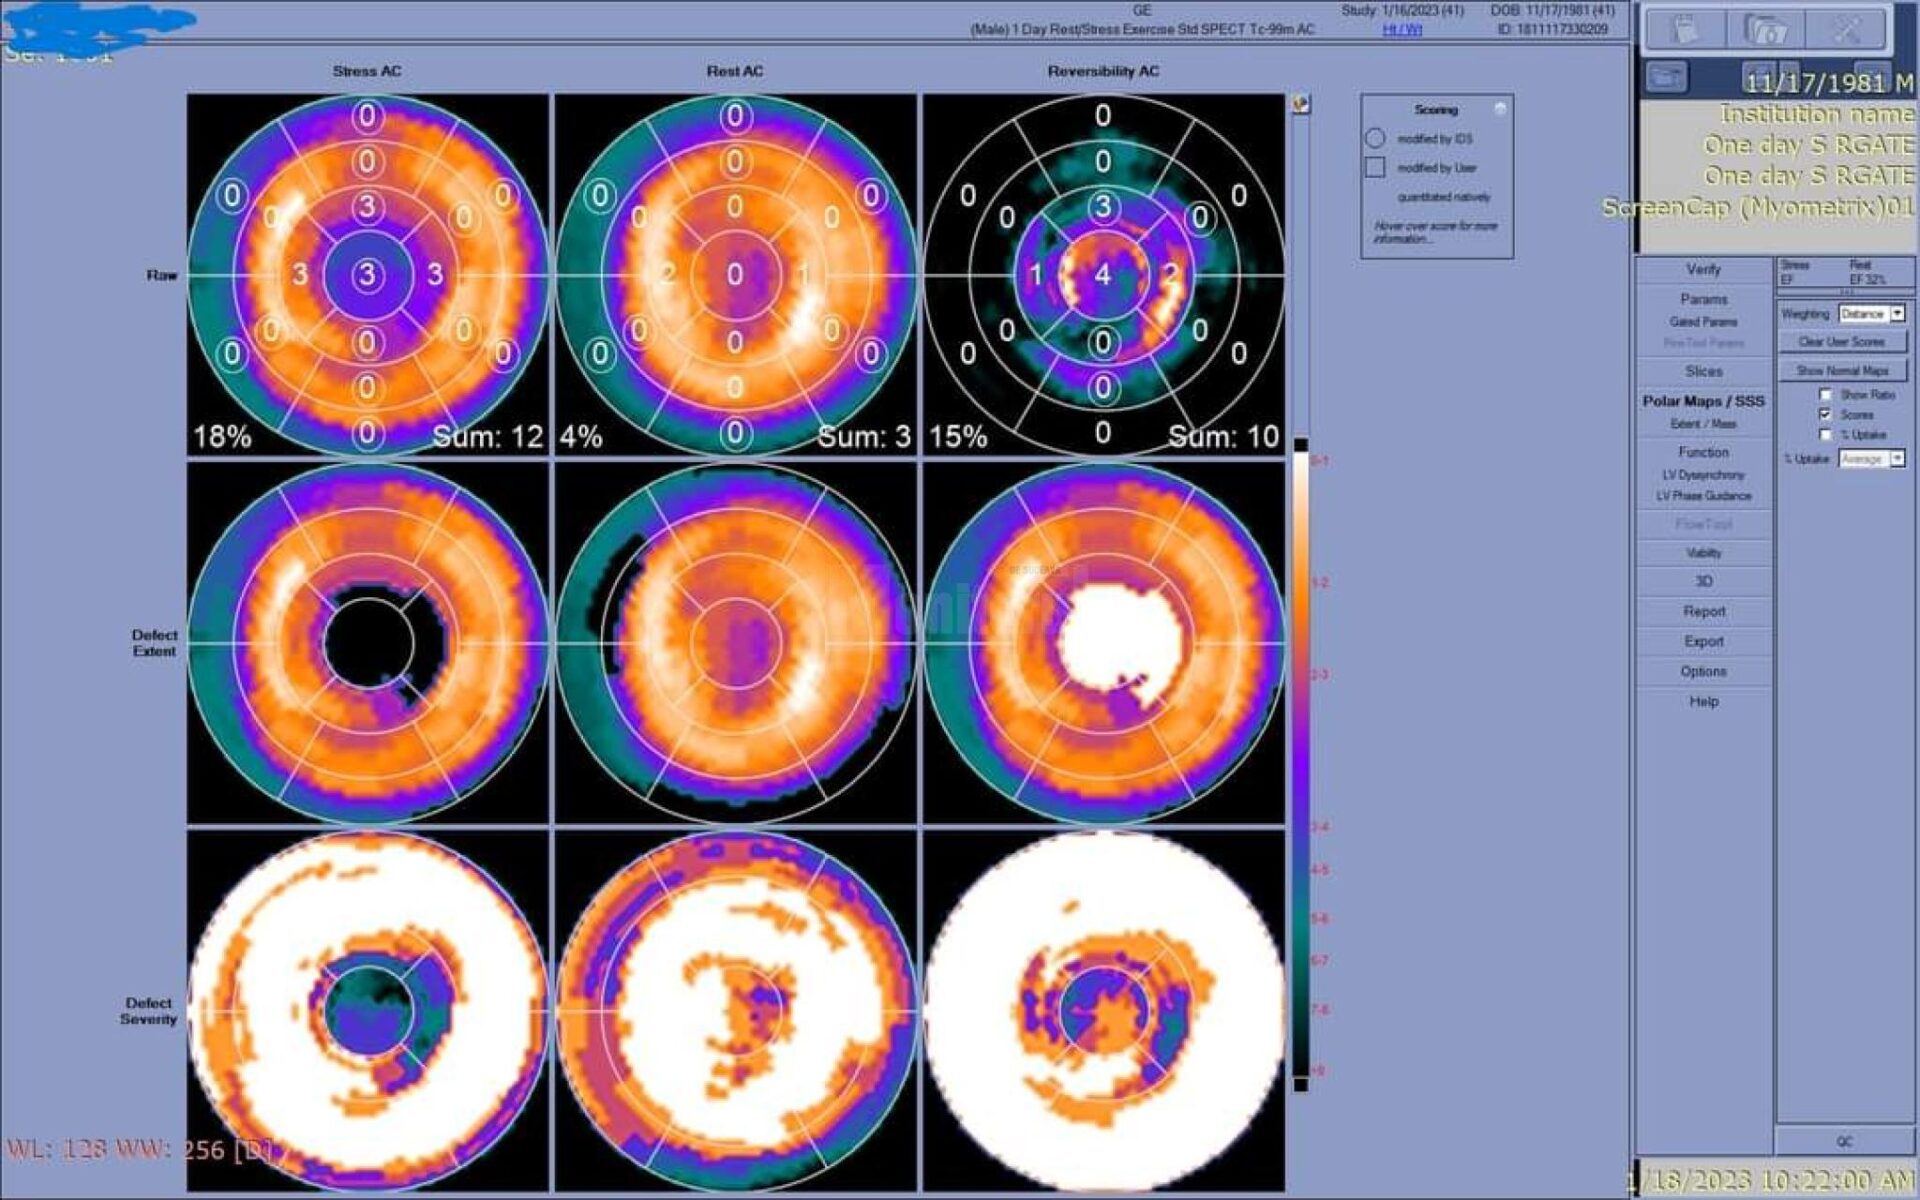Expand the Stress/Rest EF panel handle
1920x1200 pixels.
1846,291
